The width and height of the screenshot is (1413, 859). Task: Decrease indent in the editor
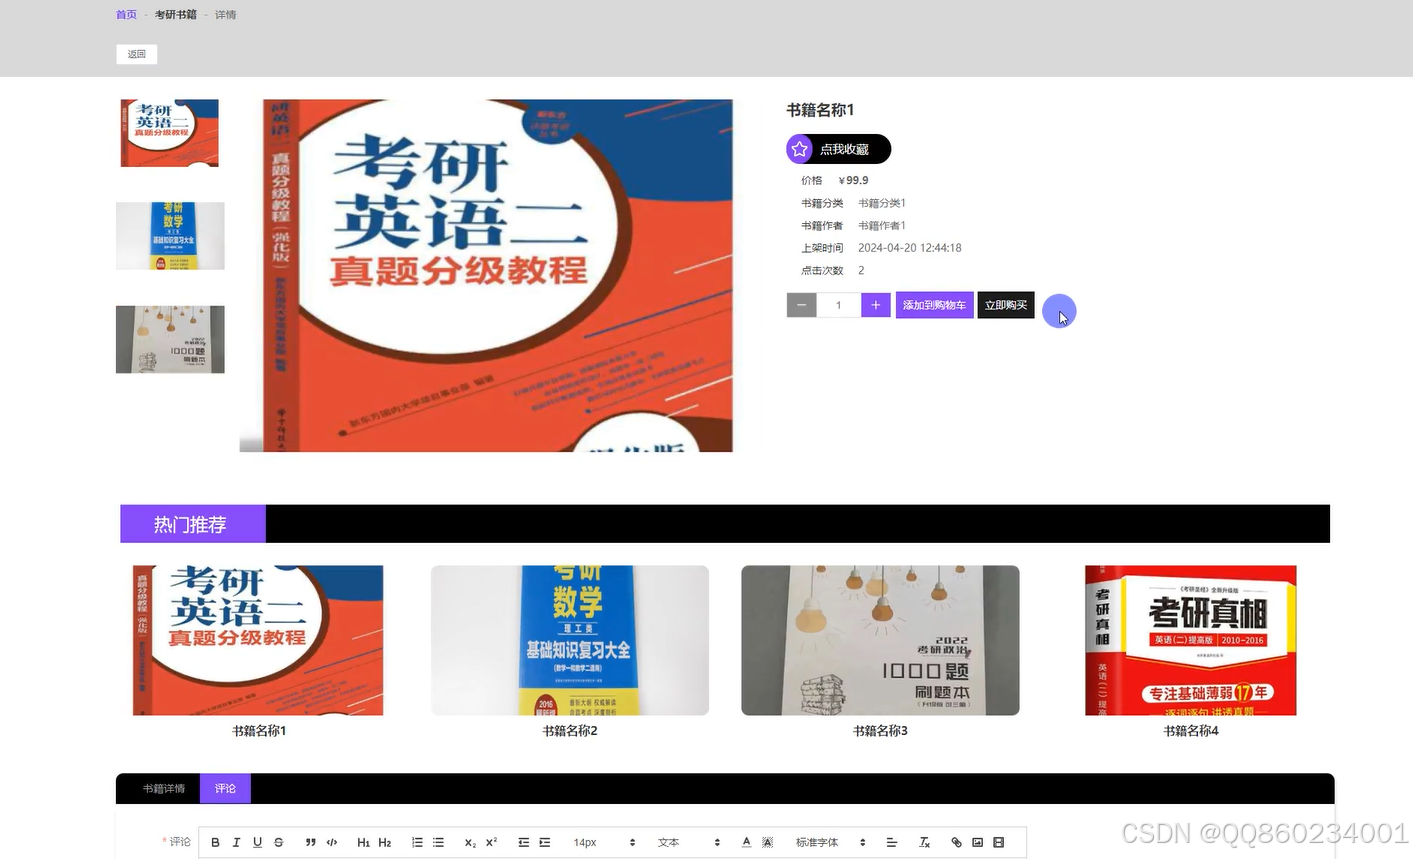pos(523,842)
